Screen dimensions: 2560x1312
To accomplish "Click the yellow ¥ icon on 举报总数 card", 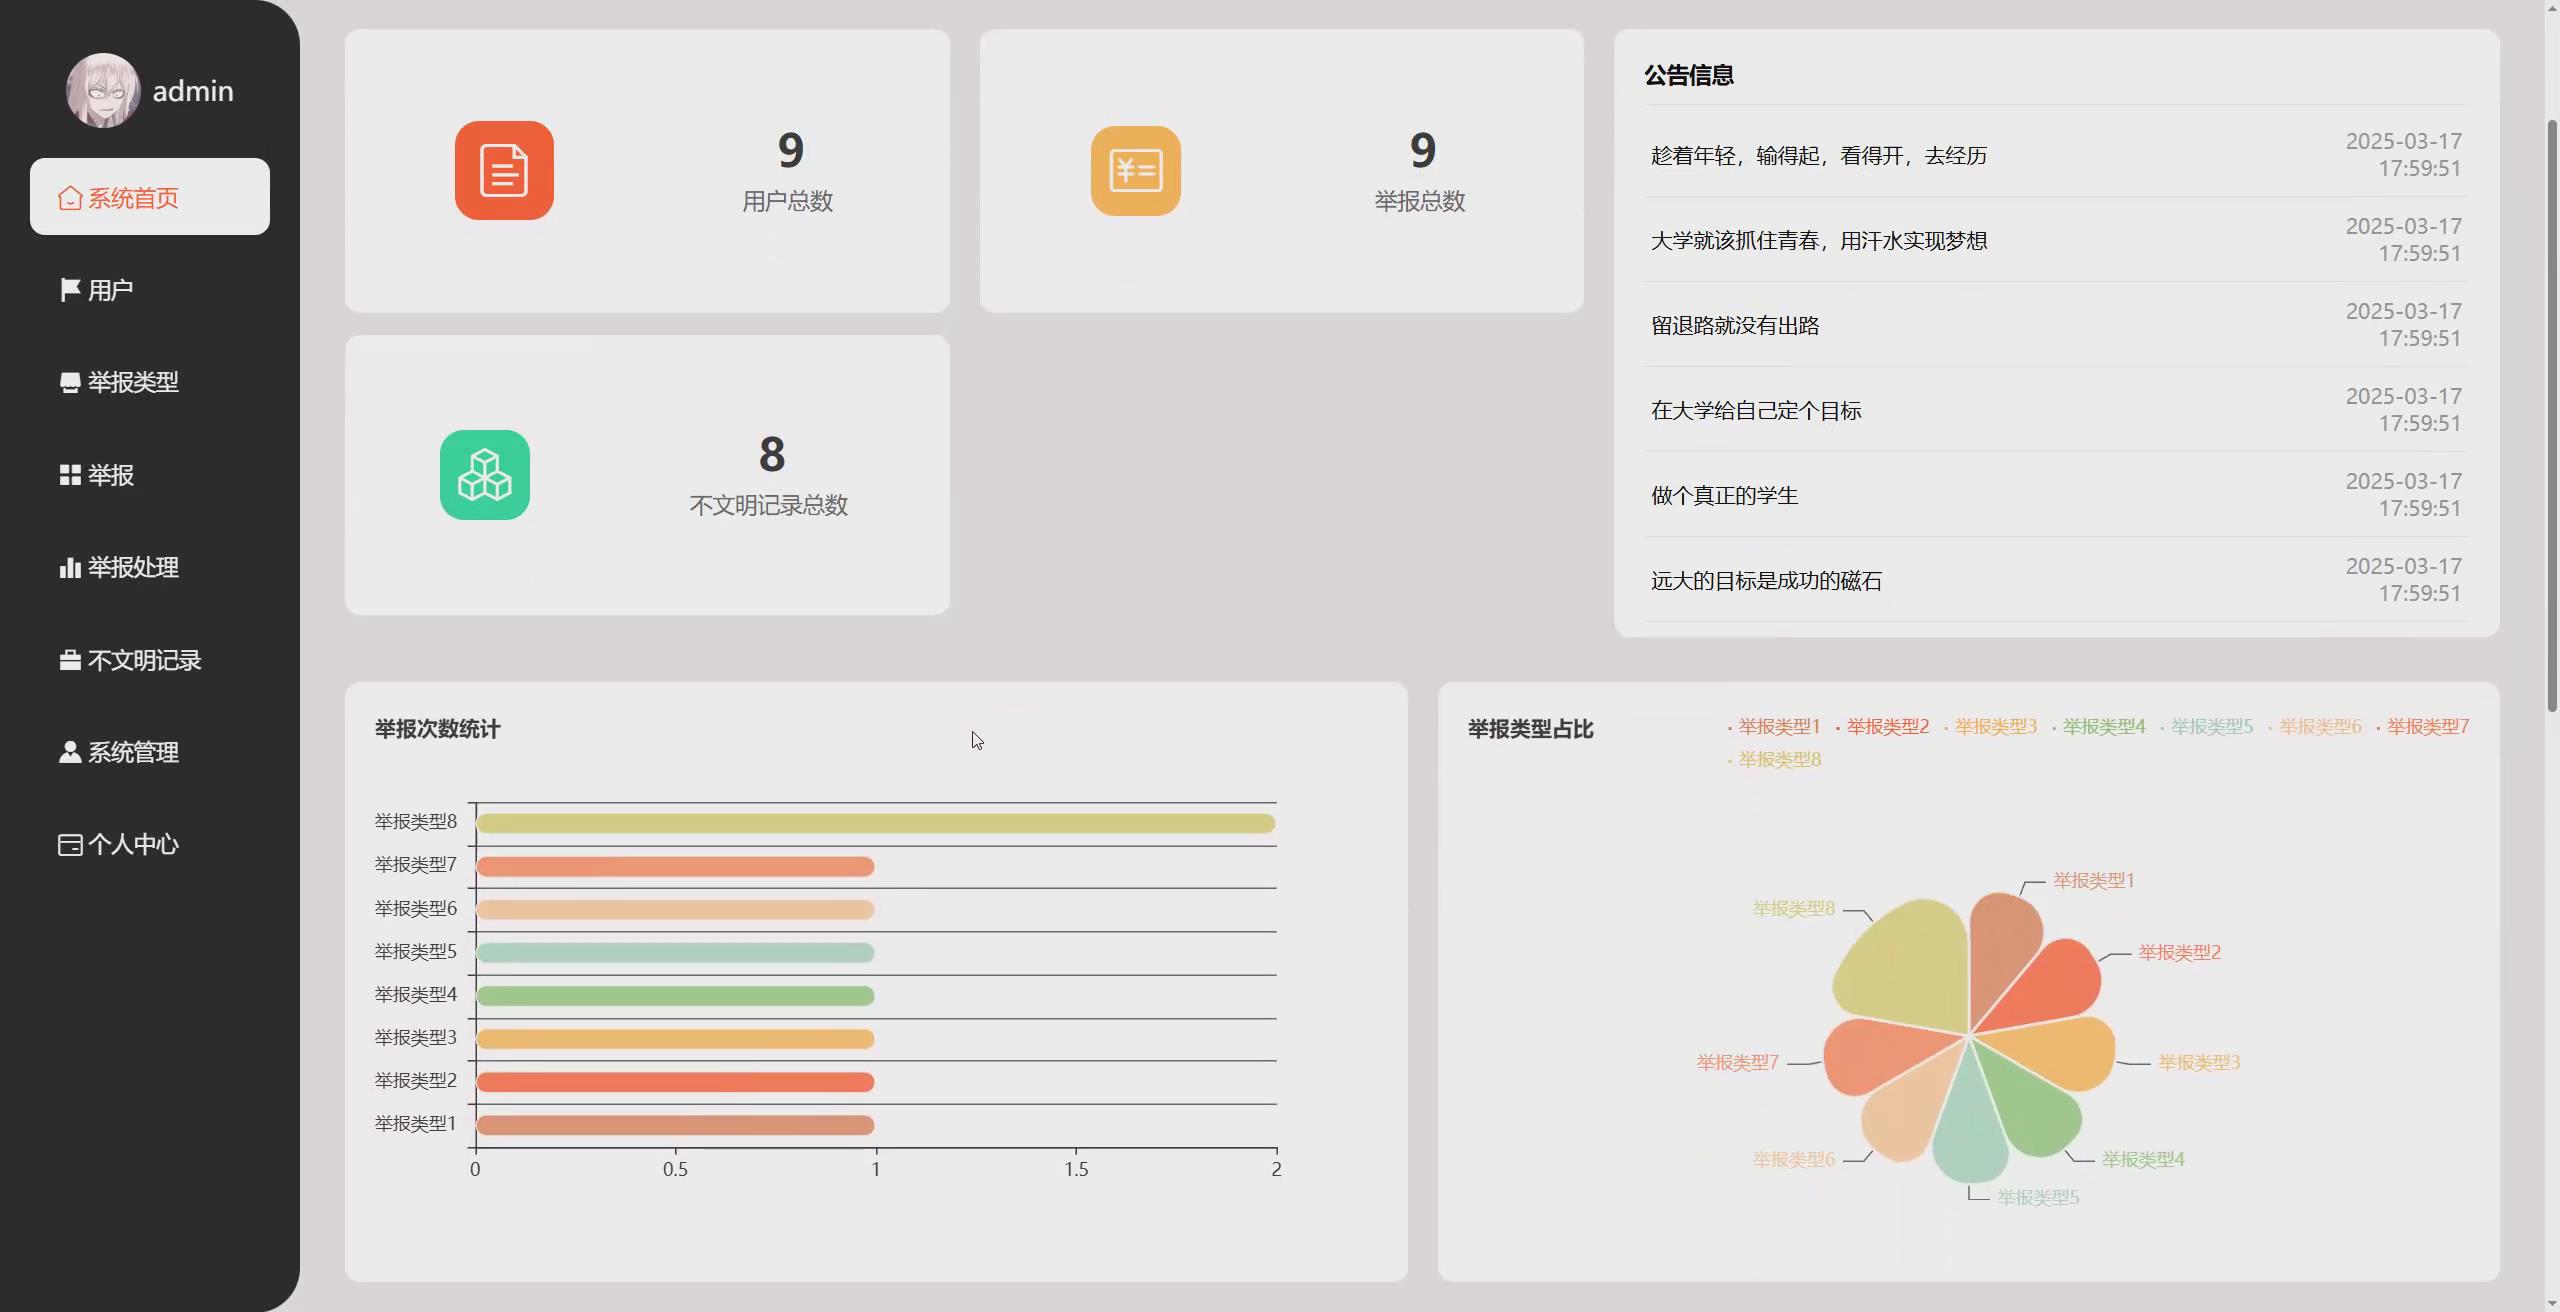I will click(x=1133, y=170).
